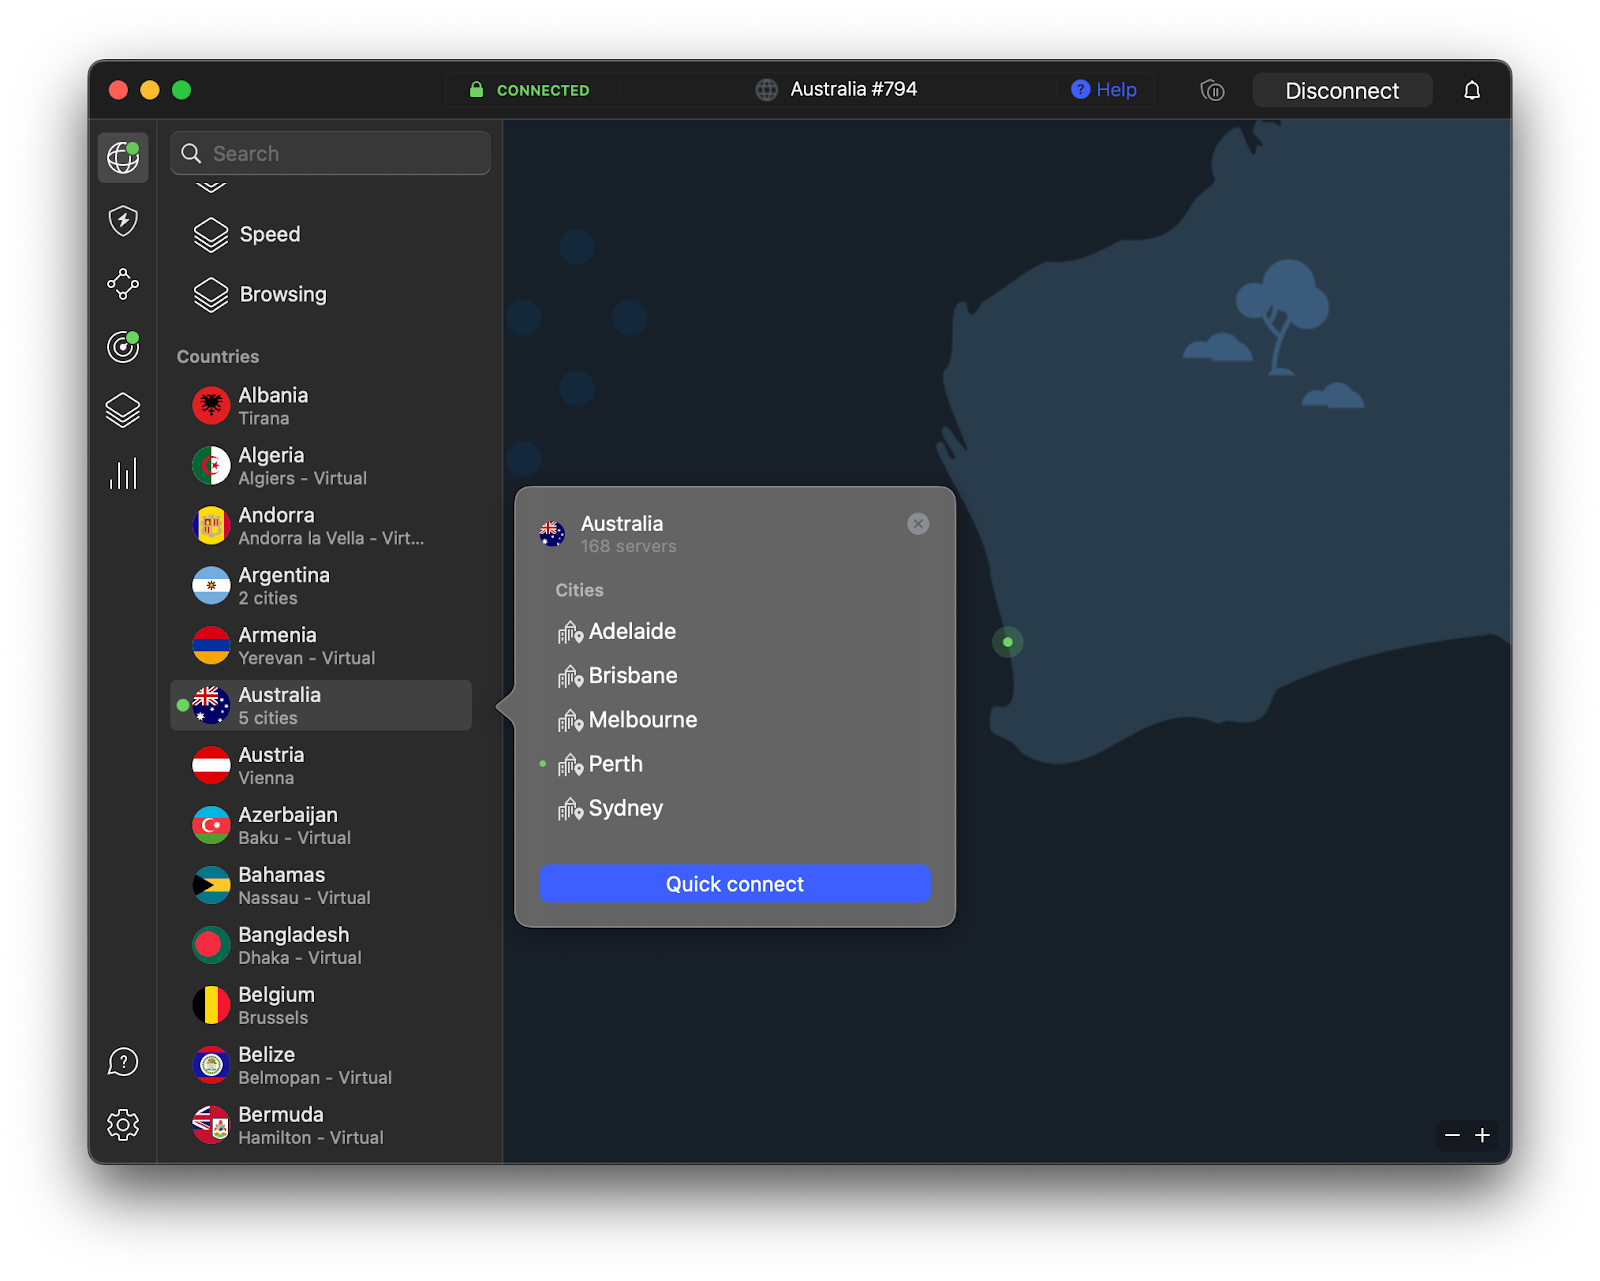
Task: Click the green lock connected icon
Action: (x=477, y=90)
